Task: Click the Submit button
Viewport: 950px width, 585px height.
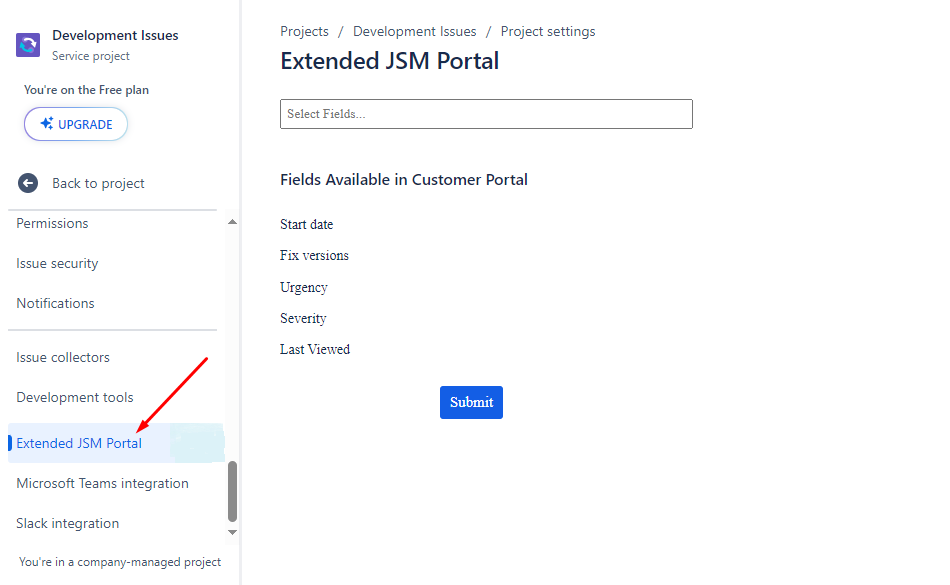Action: point(471,402)
